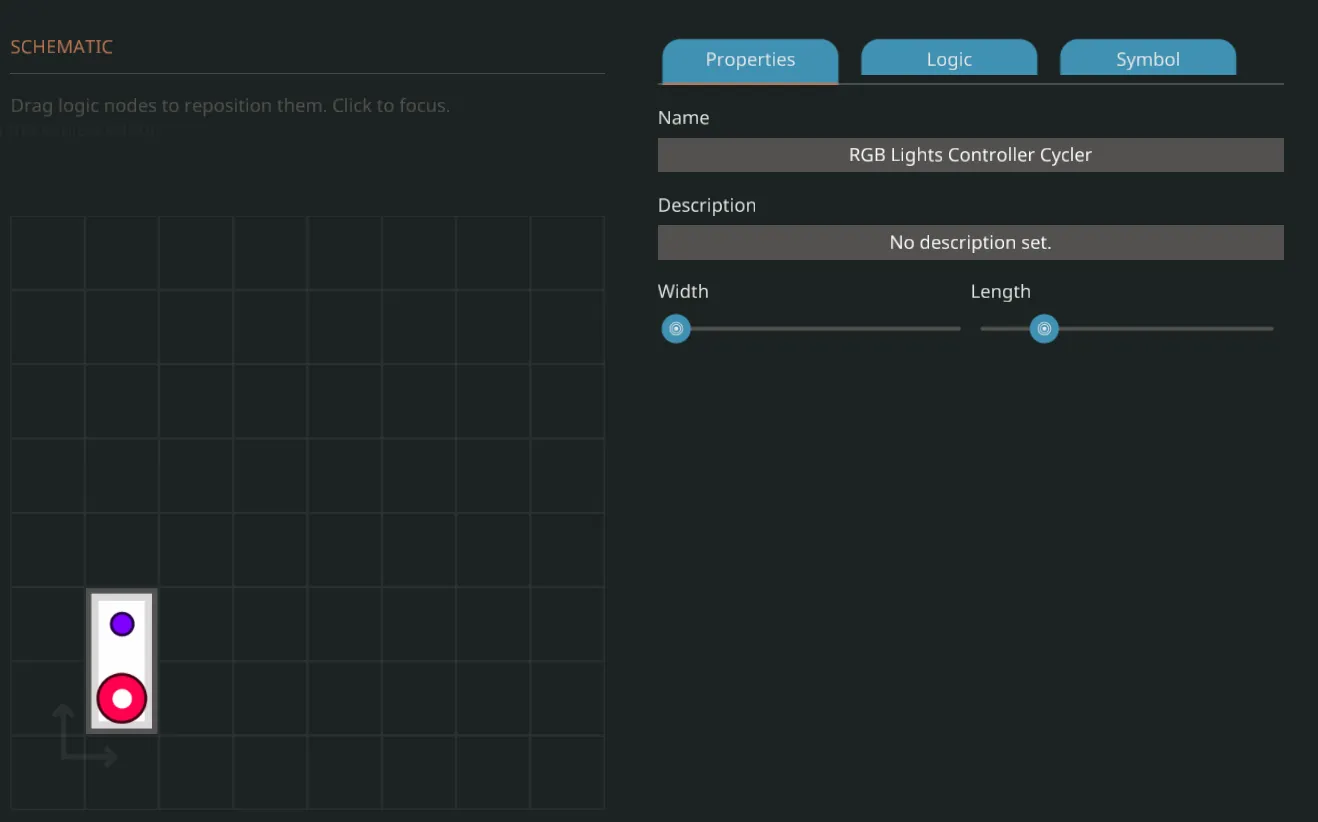Click the top-left empty schematic grid cell

(x=48, y=253)
